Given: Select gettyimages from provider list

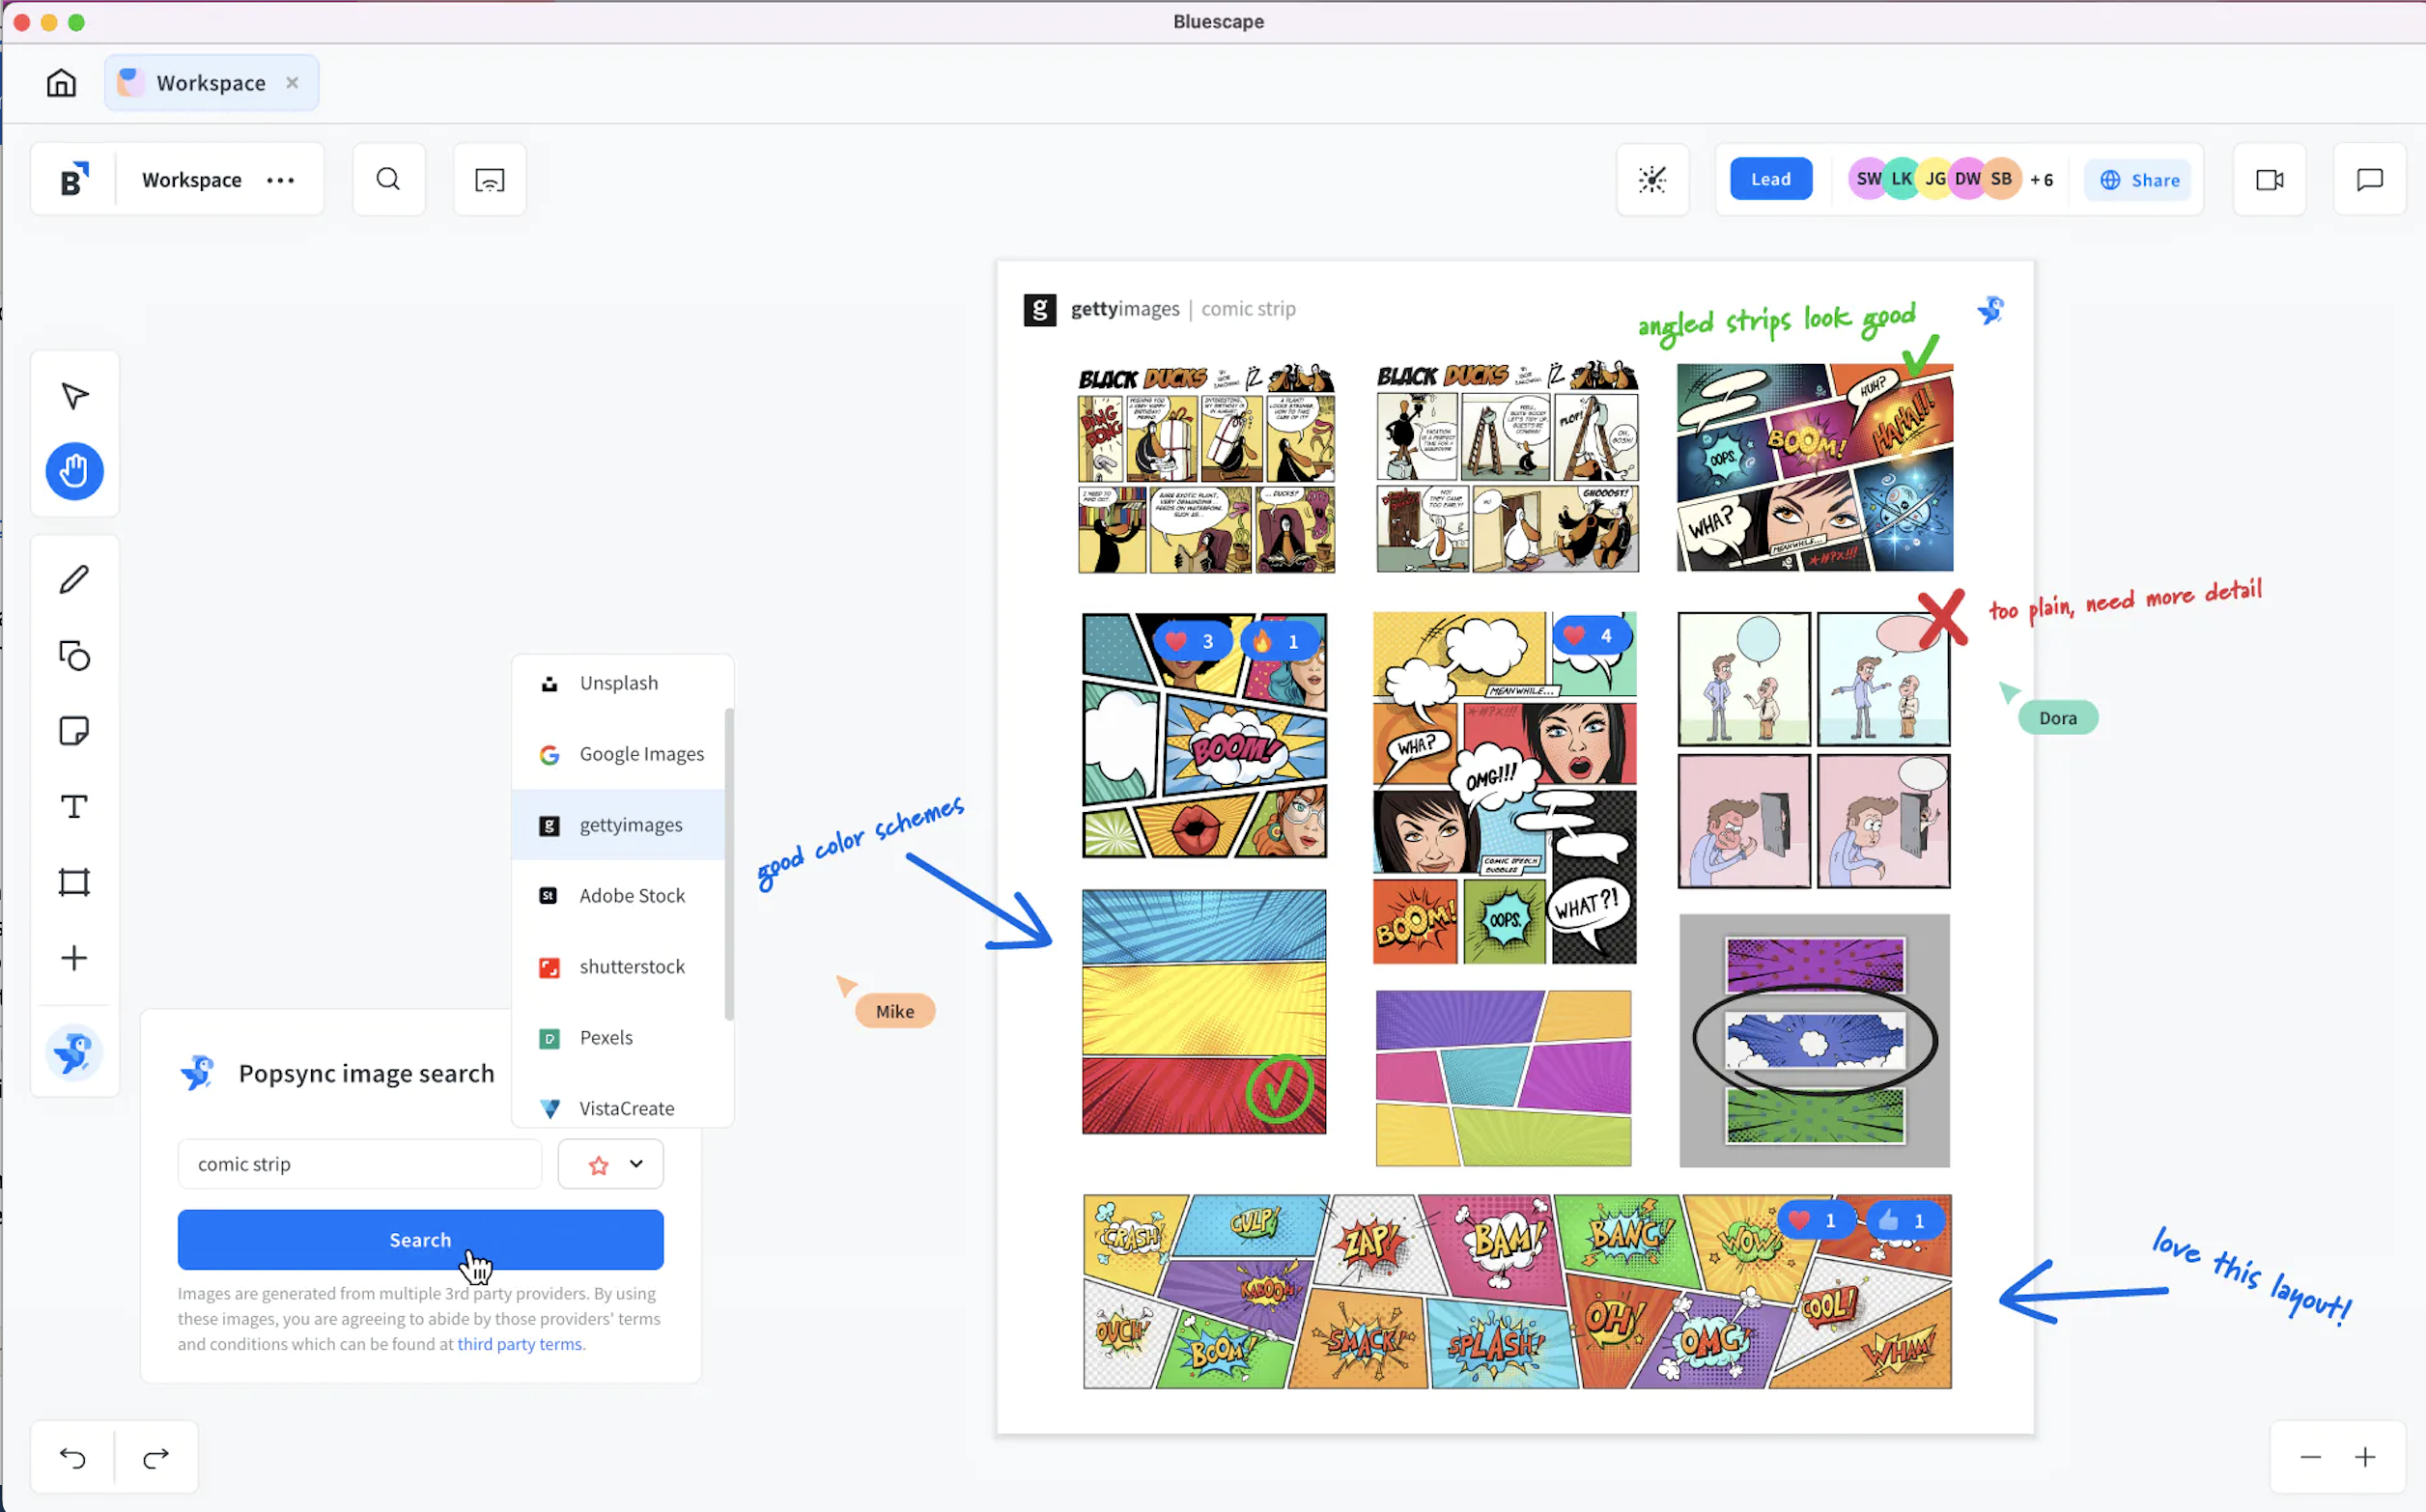Looking at the screenshot, I should coord(633,823).
